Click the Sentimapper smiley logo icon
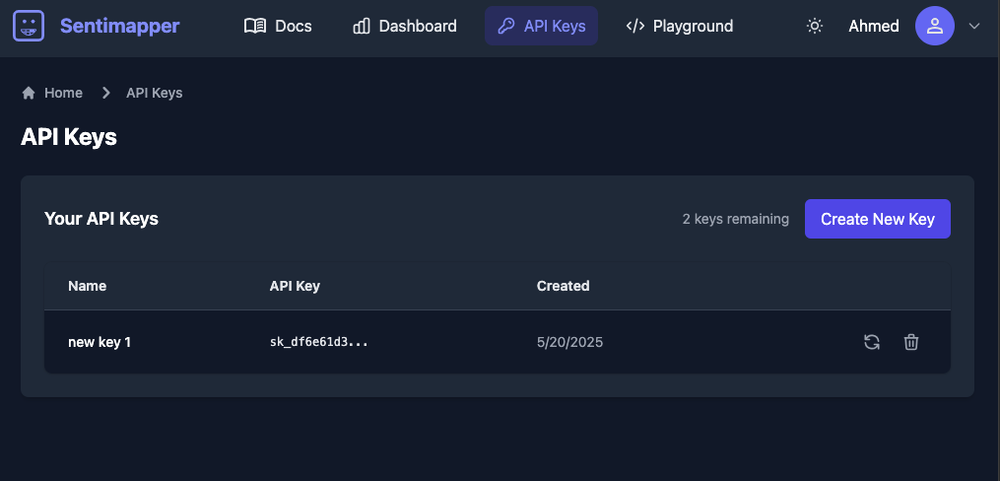This screenshot has height=481, width=1000. (29, 26)
